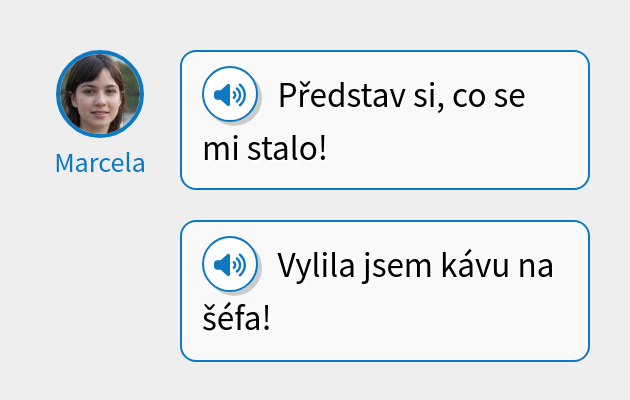Click the exclamation mark after "stalo"
The height and width of the screenshot is (400, 630).
click(x=322, y=147)
